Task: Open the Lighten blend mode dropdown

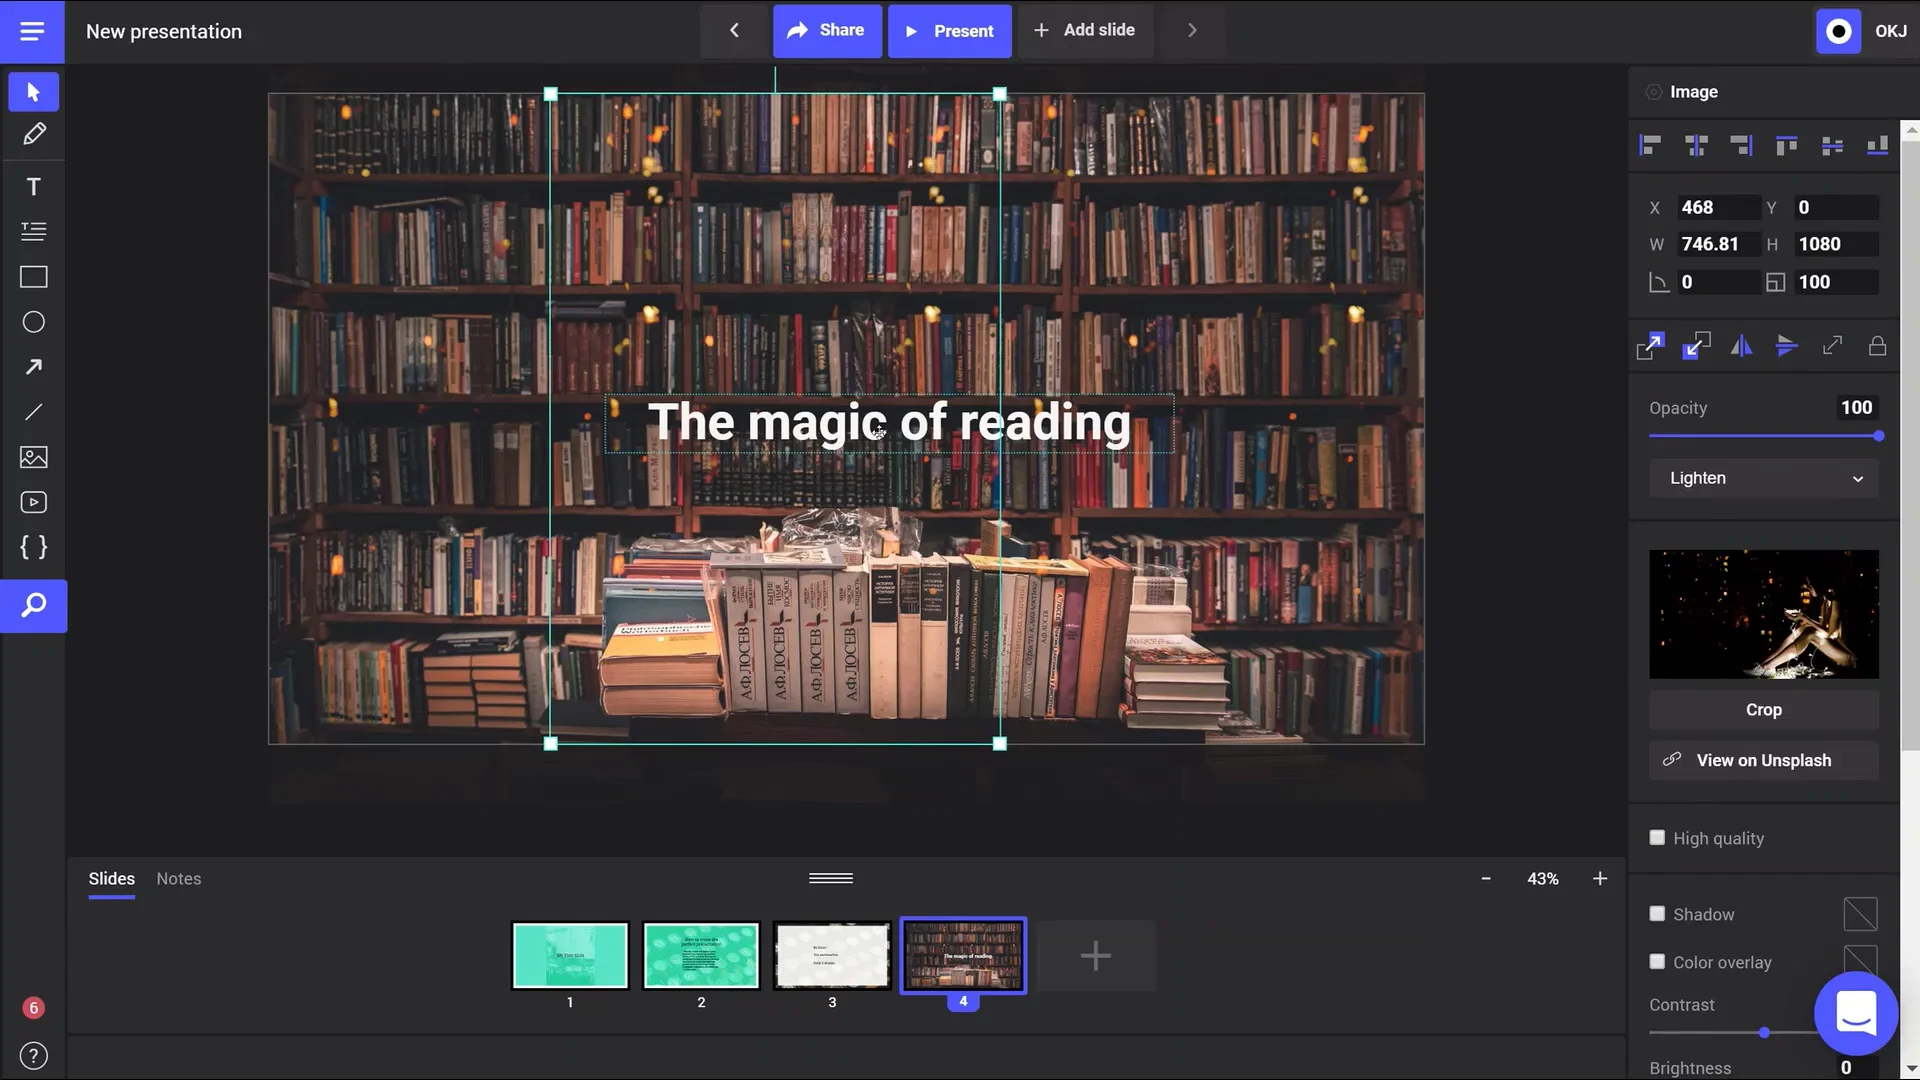Action: [x=1763, y=478]
